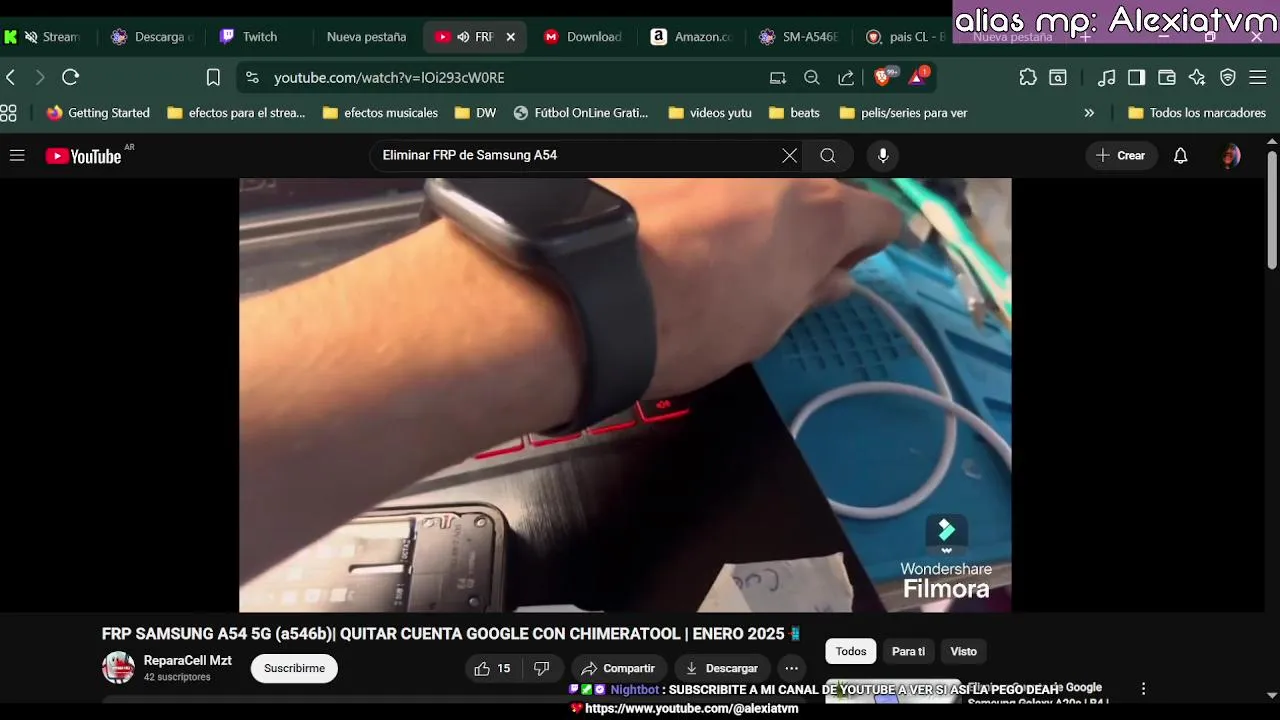Open Brave Shields lion icon
This screenshot has width=1280, height=720.
tap(883, 76)
